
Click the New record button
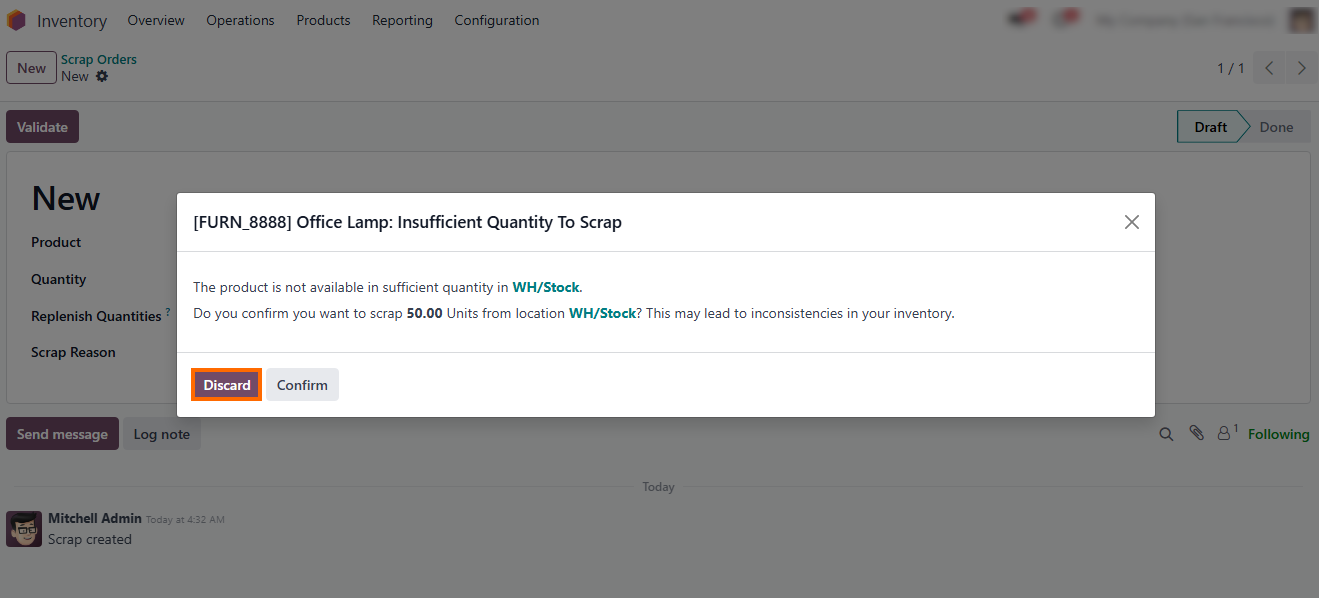tap(31, 68)
